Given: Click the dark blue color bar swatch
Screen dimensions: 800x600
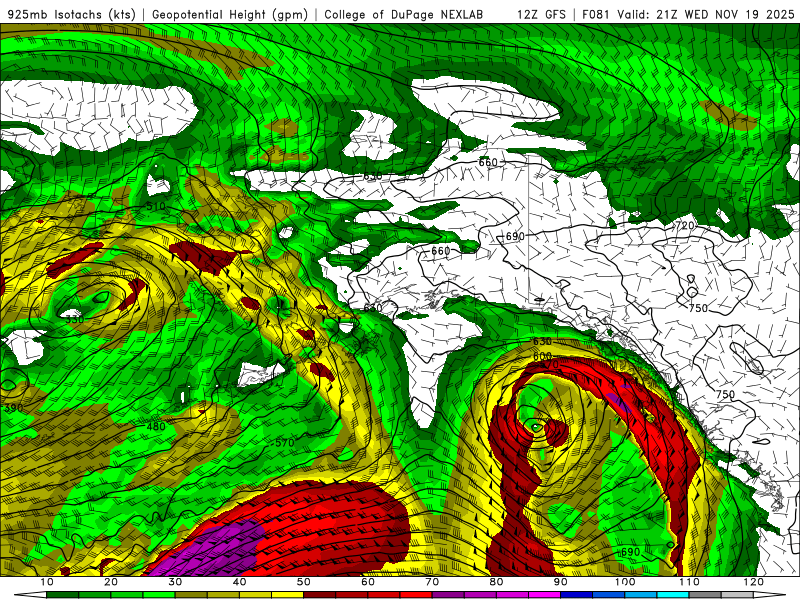Looking at the screenshot, I should pos(577,595).
